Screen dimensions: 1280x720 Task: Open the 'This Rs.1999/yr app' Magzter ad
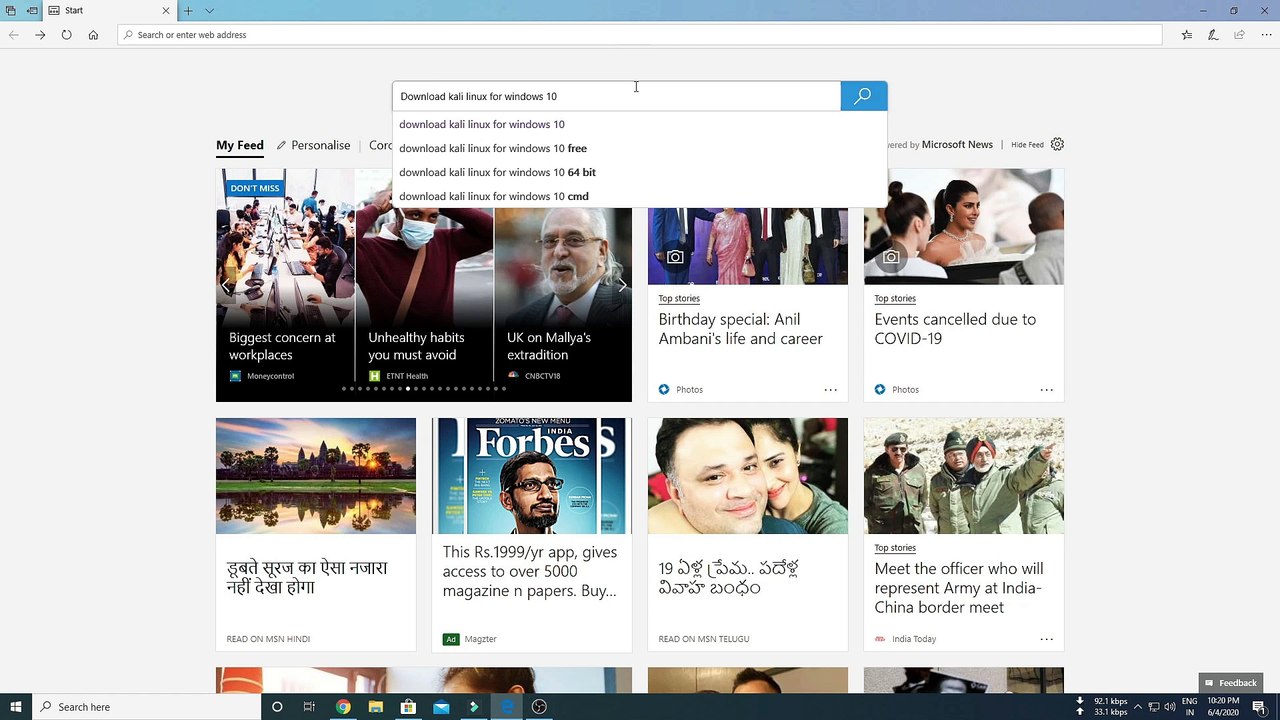point(530,571)
